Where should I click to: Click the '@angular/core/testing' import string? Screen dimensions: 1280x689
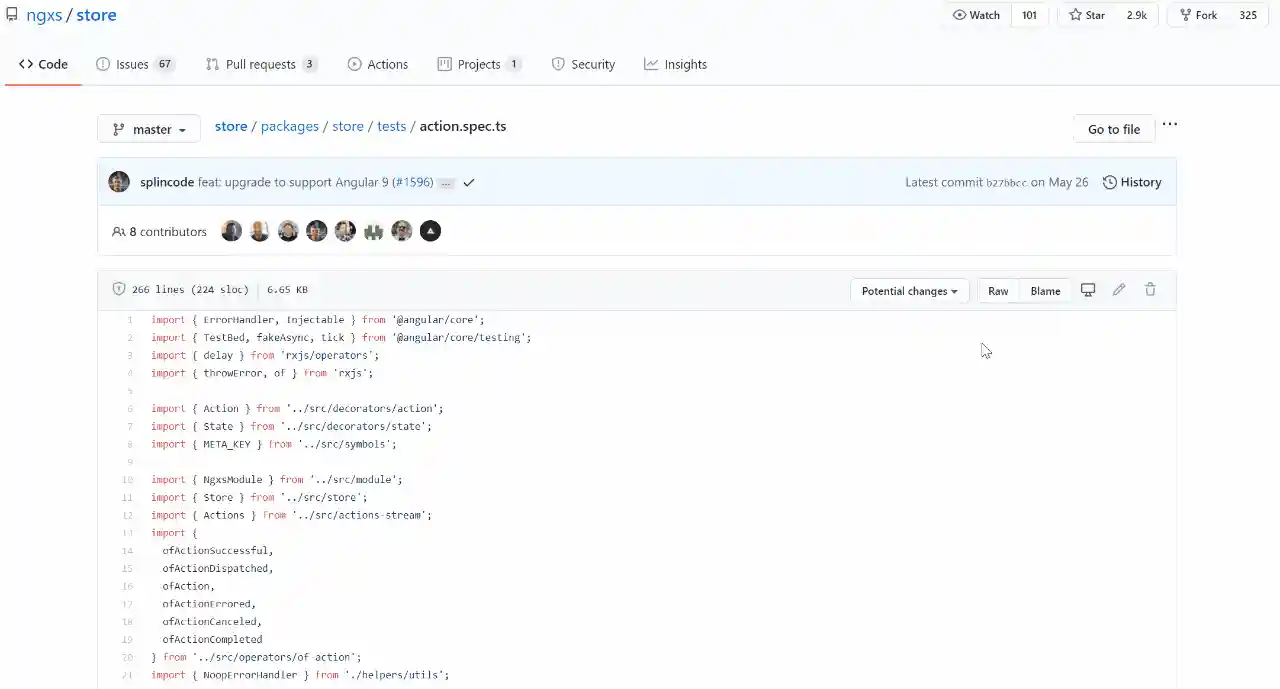coord(461,338)
